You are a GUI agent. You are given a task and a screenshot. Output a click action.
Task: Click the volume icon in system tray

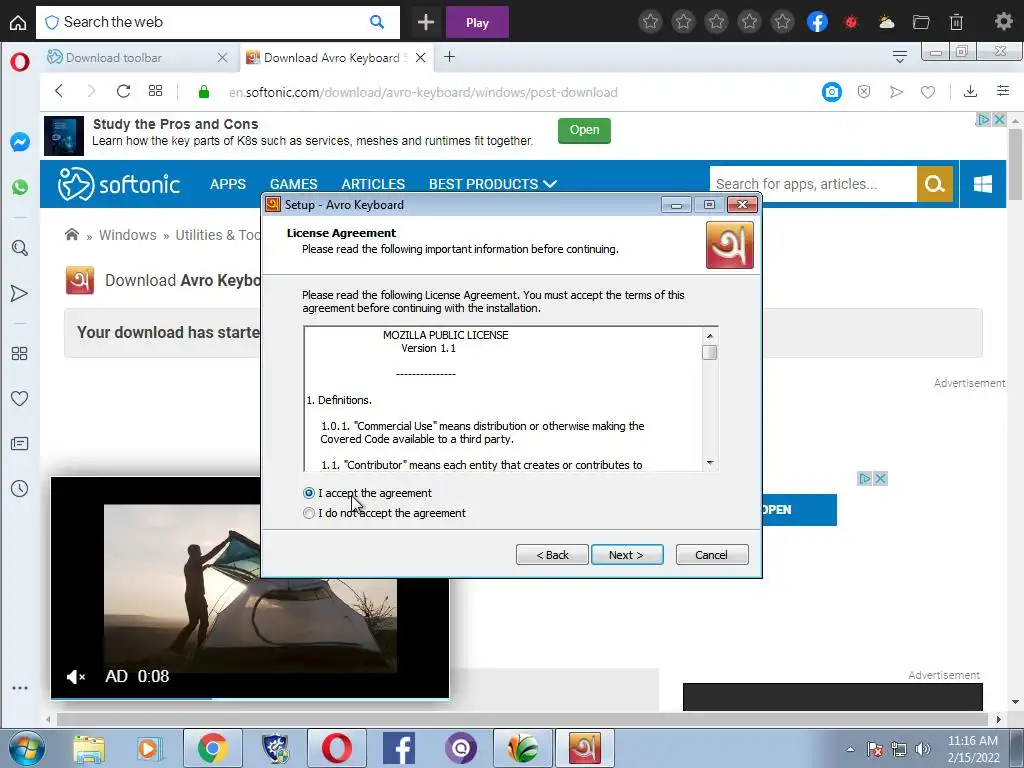923,749
